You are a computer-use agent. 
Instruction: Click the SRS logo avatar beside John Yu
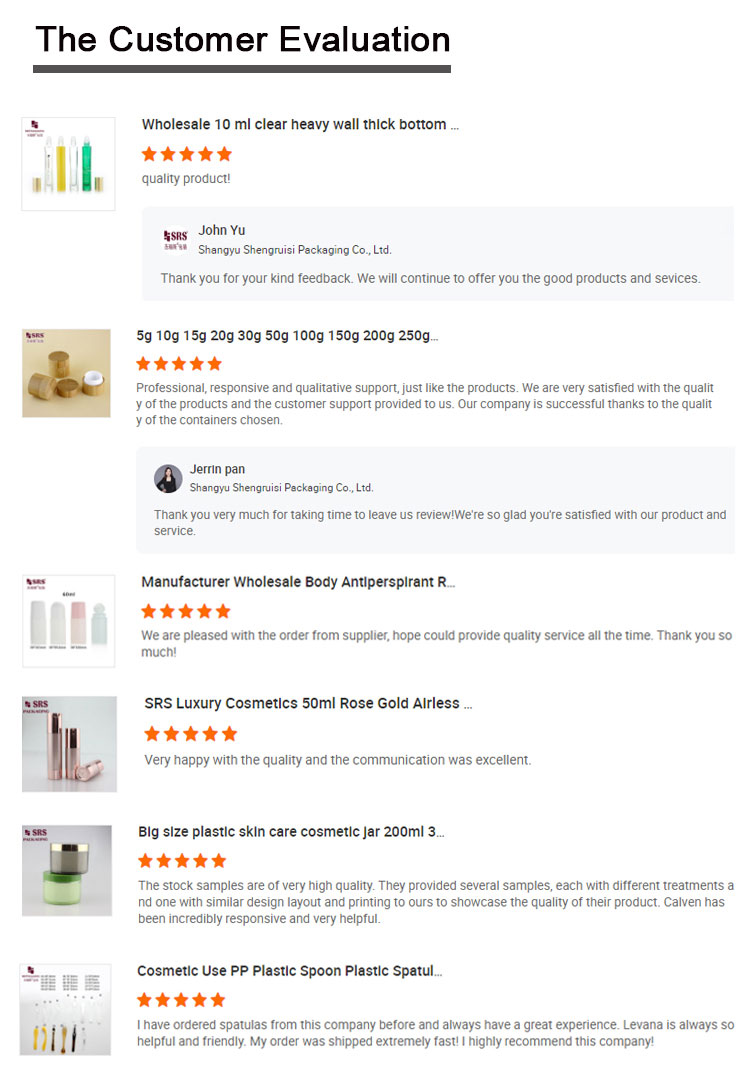pos(176,240)
